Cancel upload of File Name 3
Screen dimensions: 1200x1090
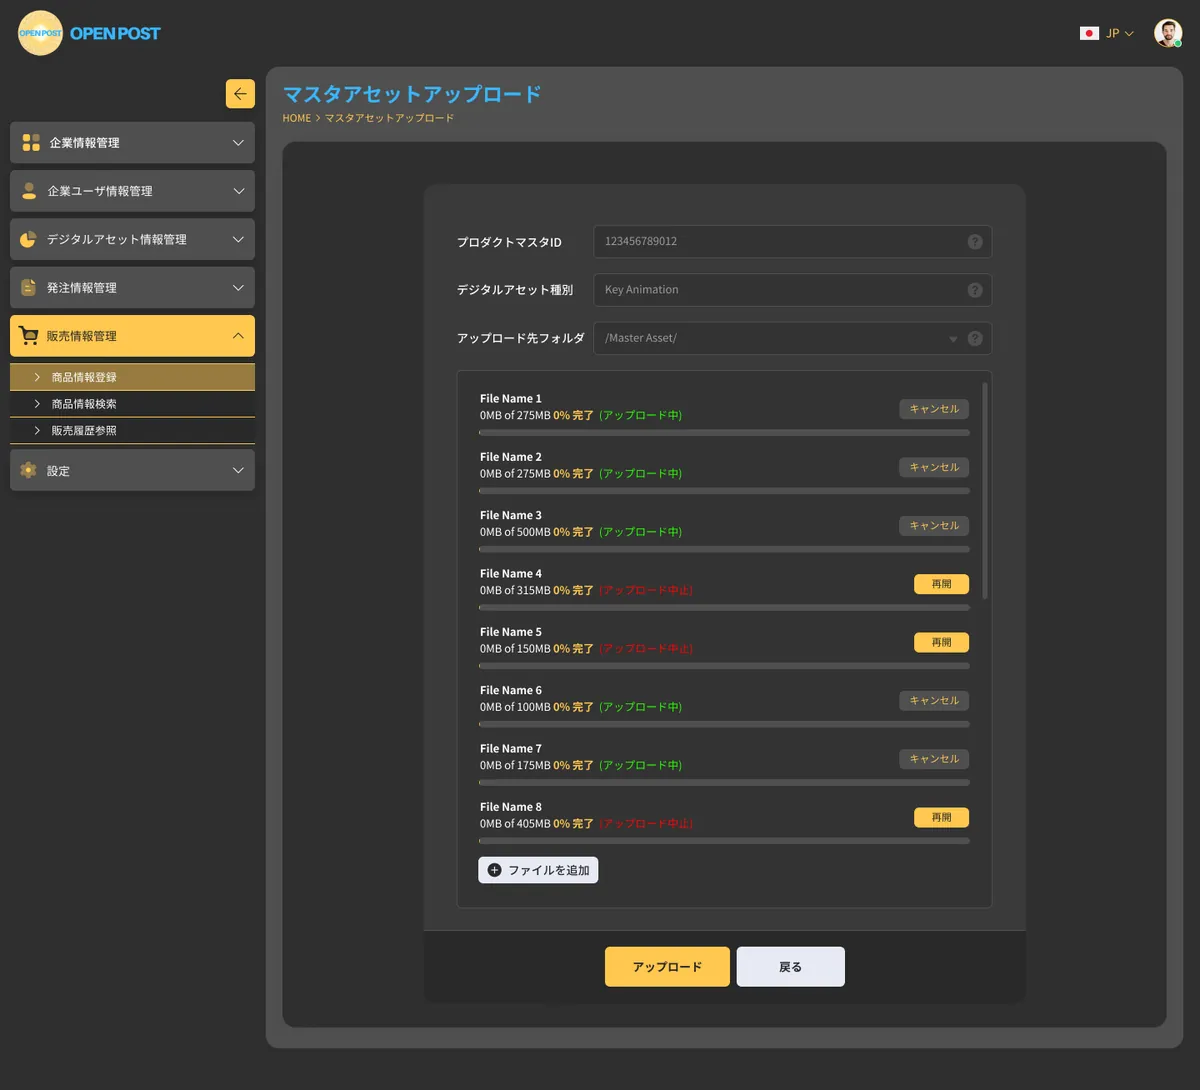934,526
